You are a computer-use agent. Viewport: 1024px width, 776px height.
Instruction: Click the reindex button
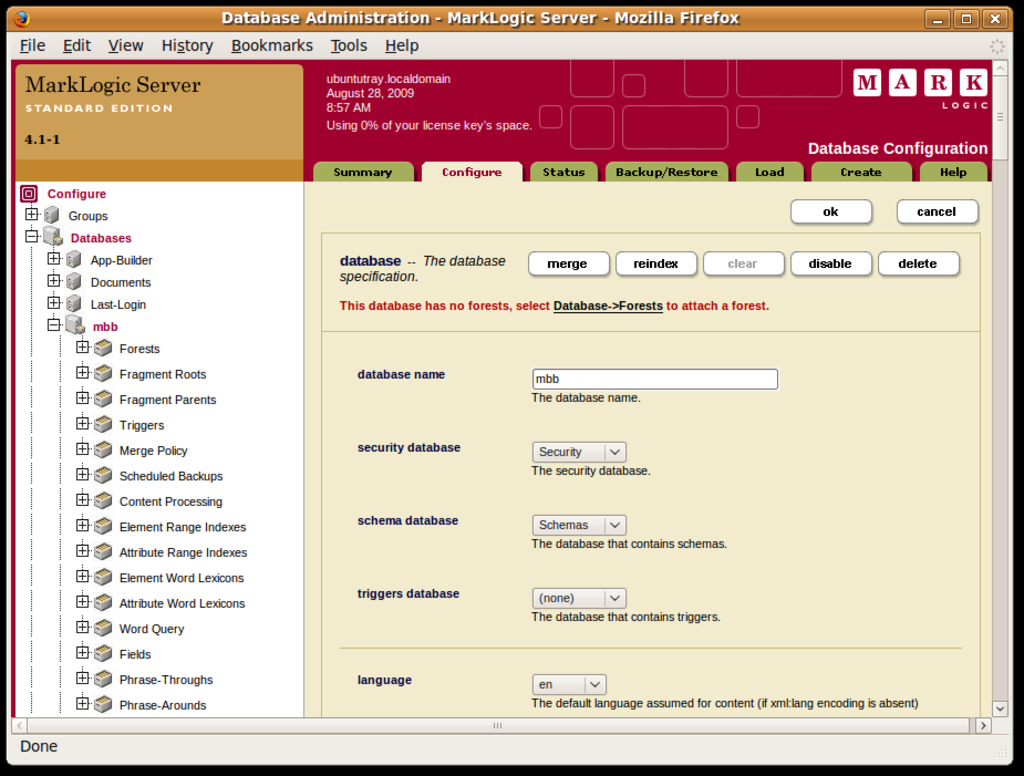(x=656, y=264)
